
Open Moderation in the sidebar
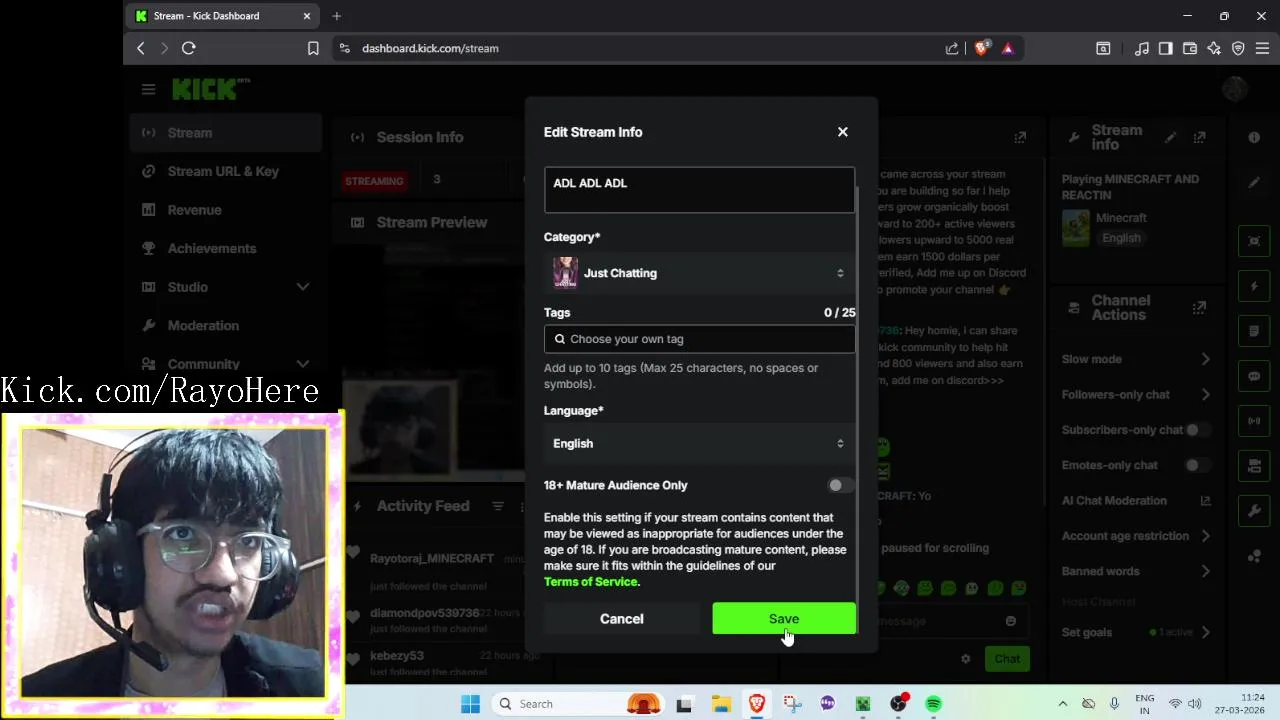(225, 325)
